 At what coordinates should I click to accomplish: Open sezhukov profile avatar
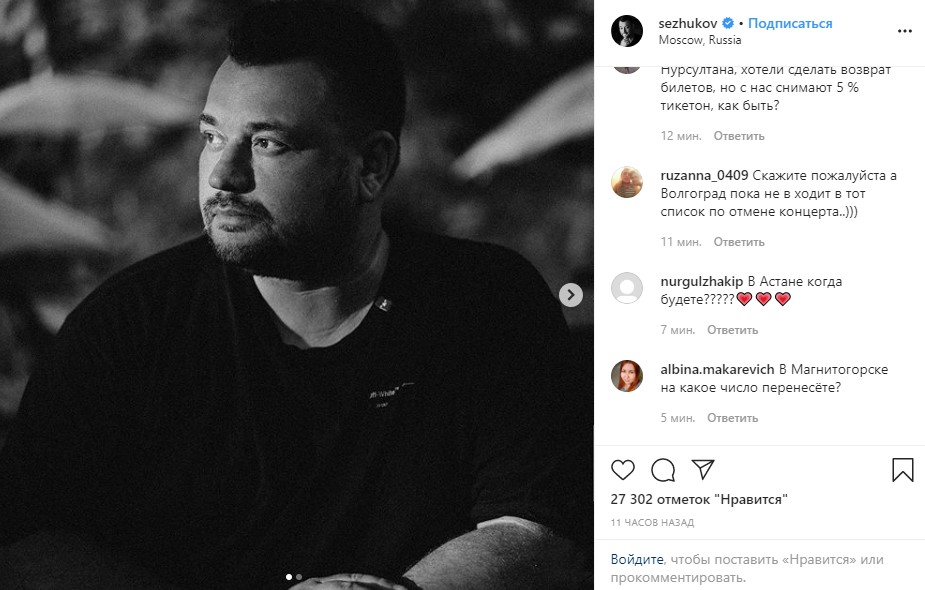pos(626,31)
